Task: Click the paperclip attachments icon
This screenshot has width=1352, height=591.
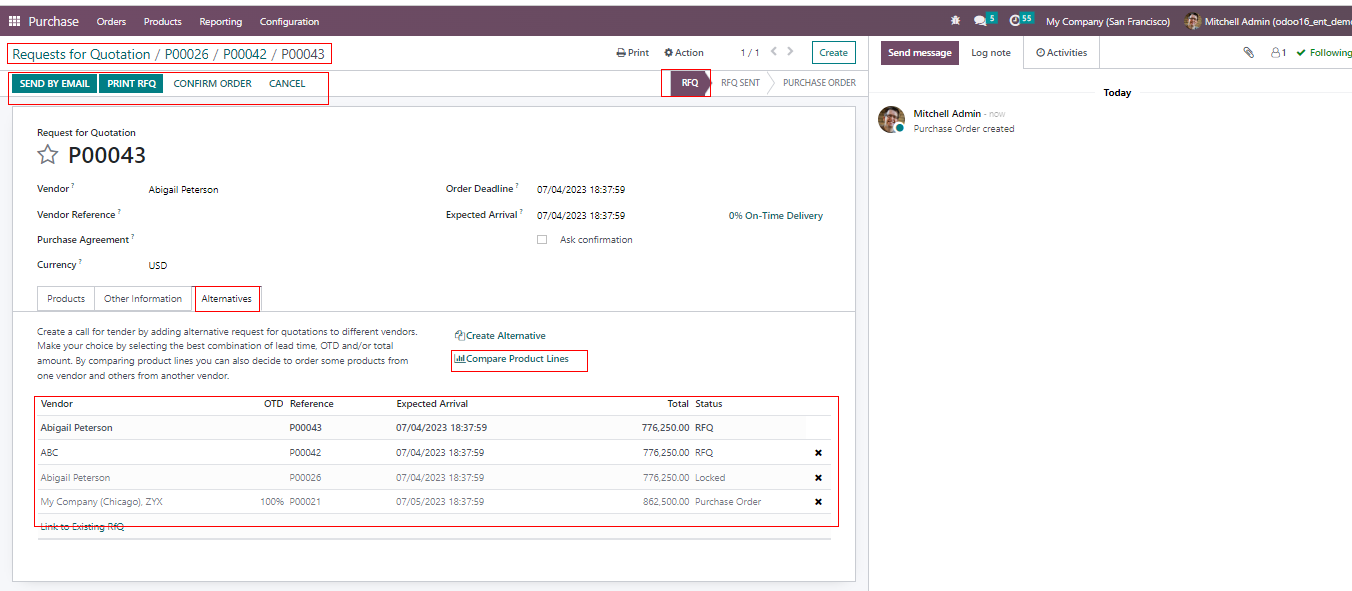Action: click(x=1248, y=53)
